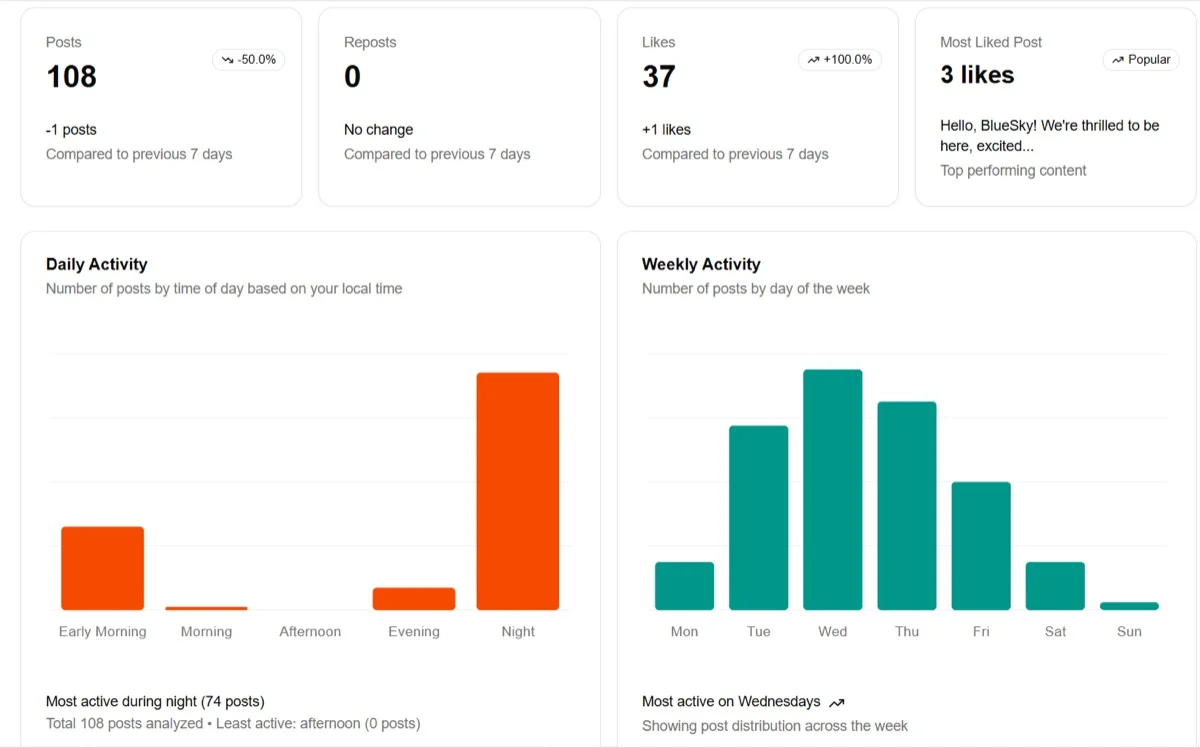This screenshot has height=748, width=1200.
Task: Click the '-1 posts' change text
Action: (71, 130)
